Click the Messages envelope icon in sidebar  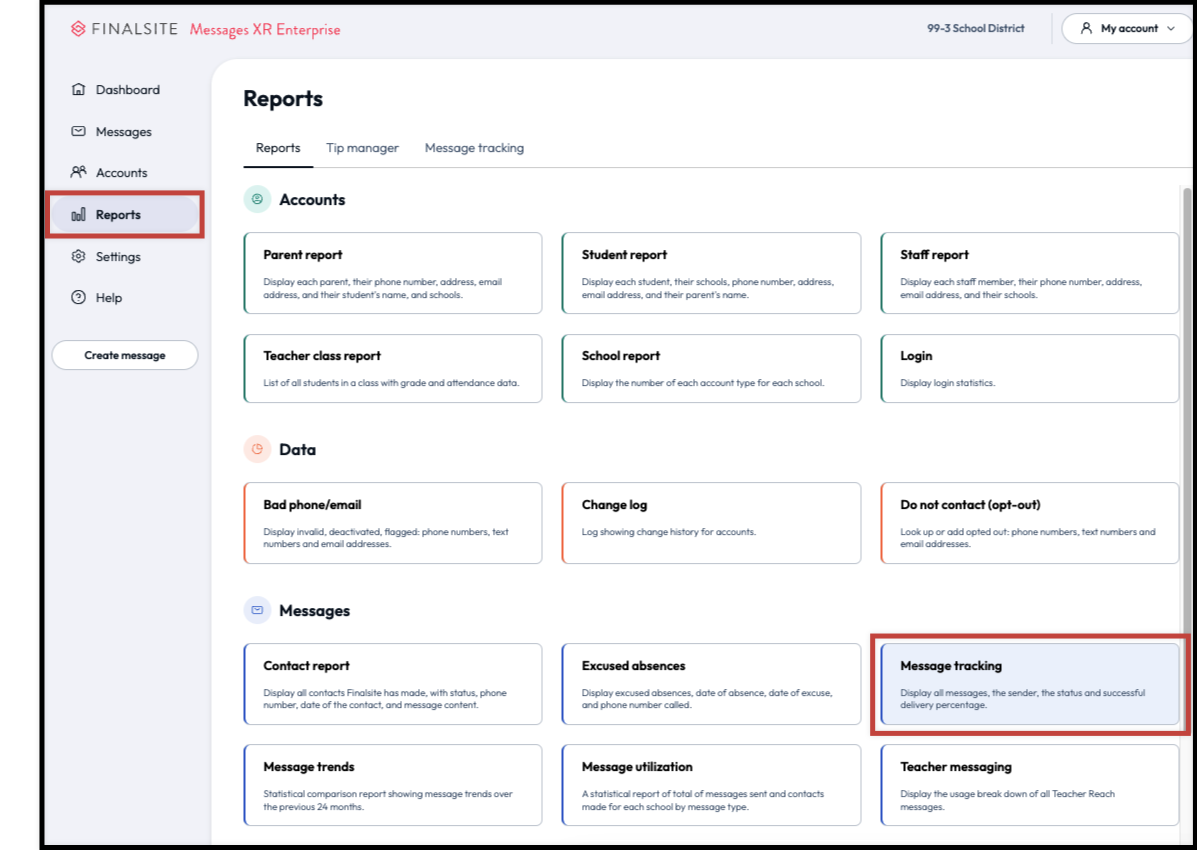tap(78, 132)
